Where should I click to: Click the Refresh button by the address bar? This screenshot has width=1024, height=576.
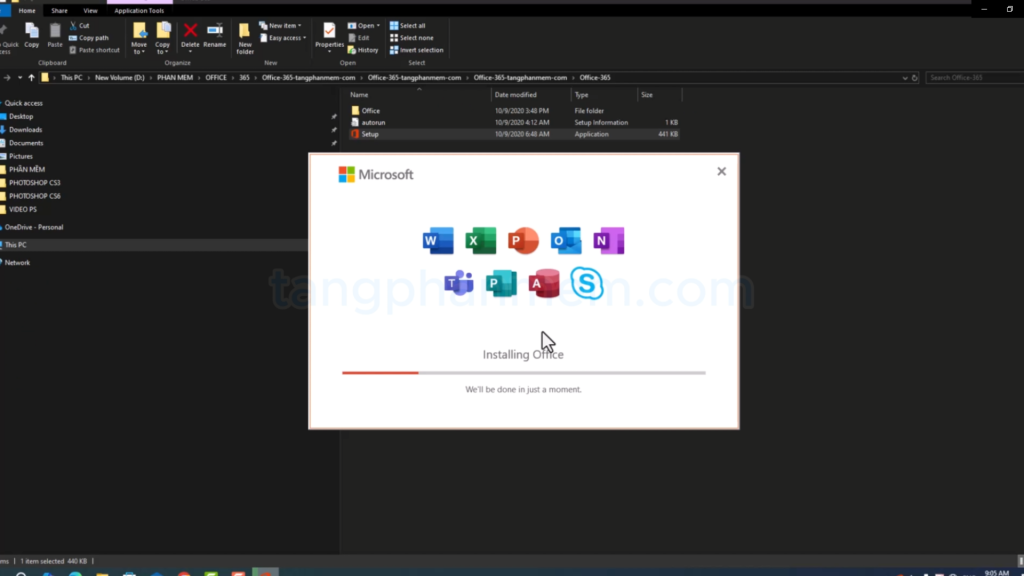914,78
